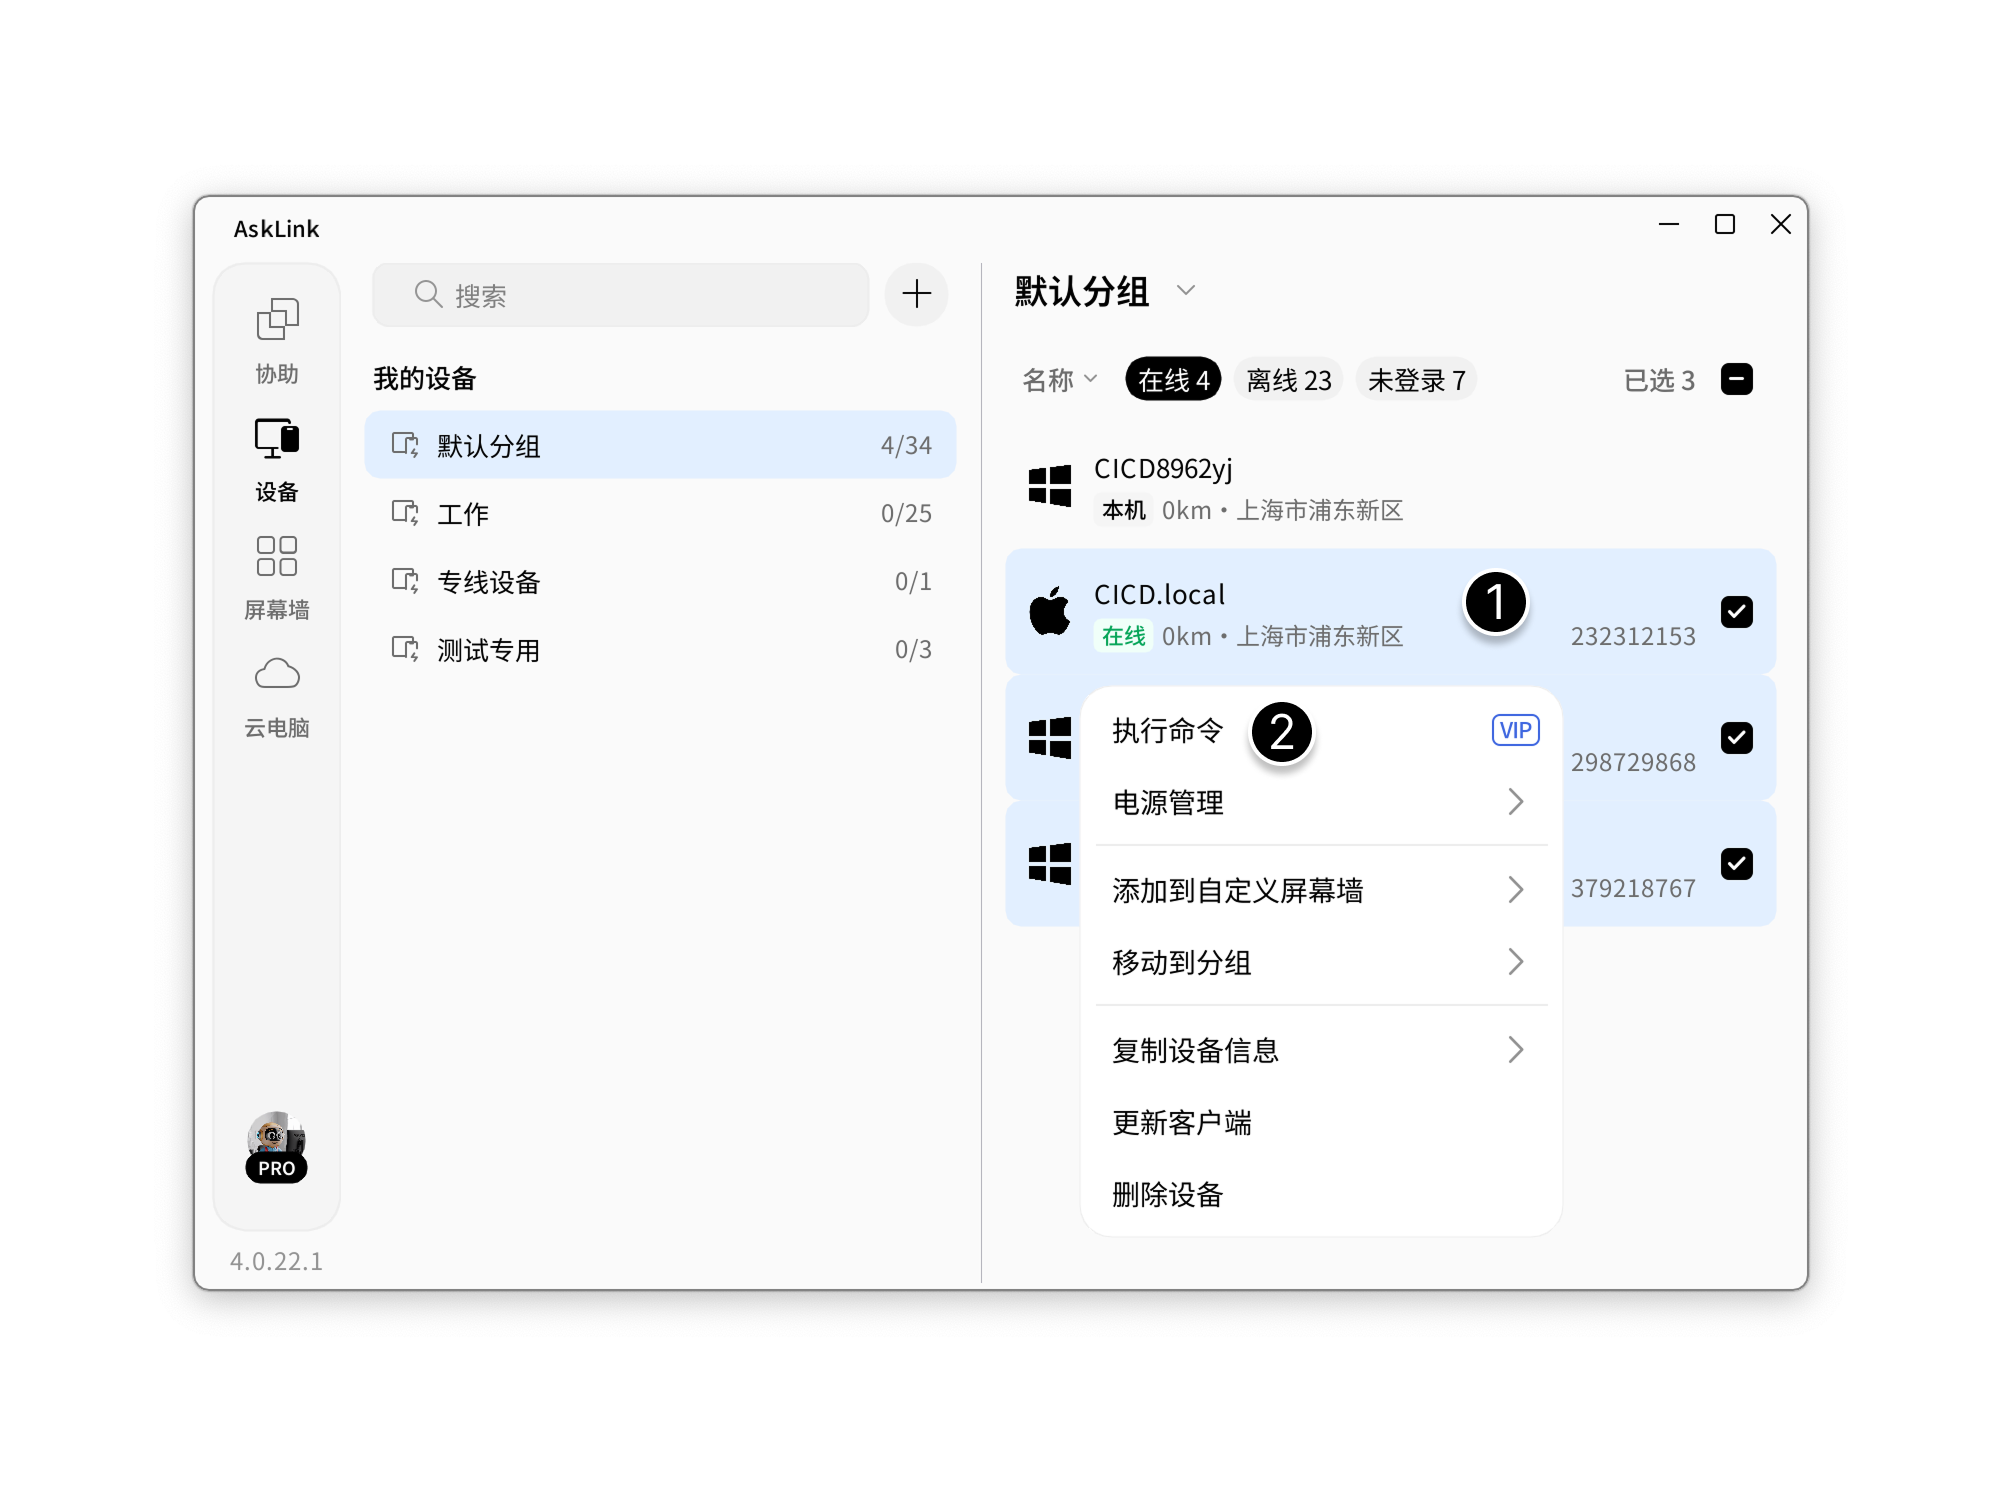Screen dimensions: 2000x1500
Task: Click the Apple icon next to CICD.local
Action: 1048,612
